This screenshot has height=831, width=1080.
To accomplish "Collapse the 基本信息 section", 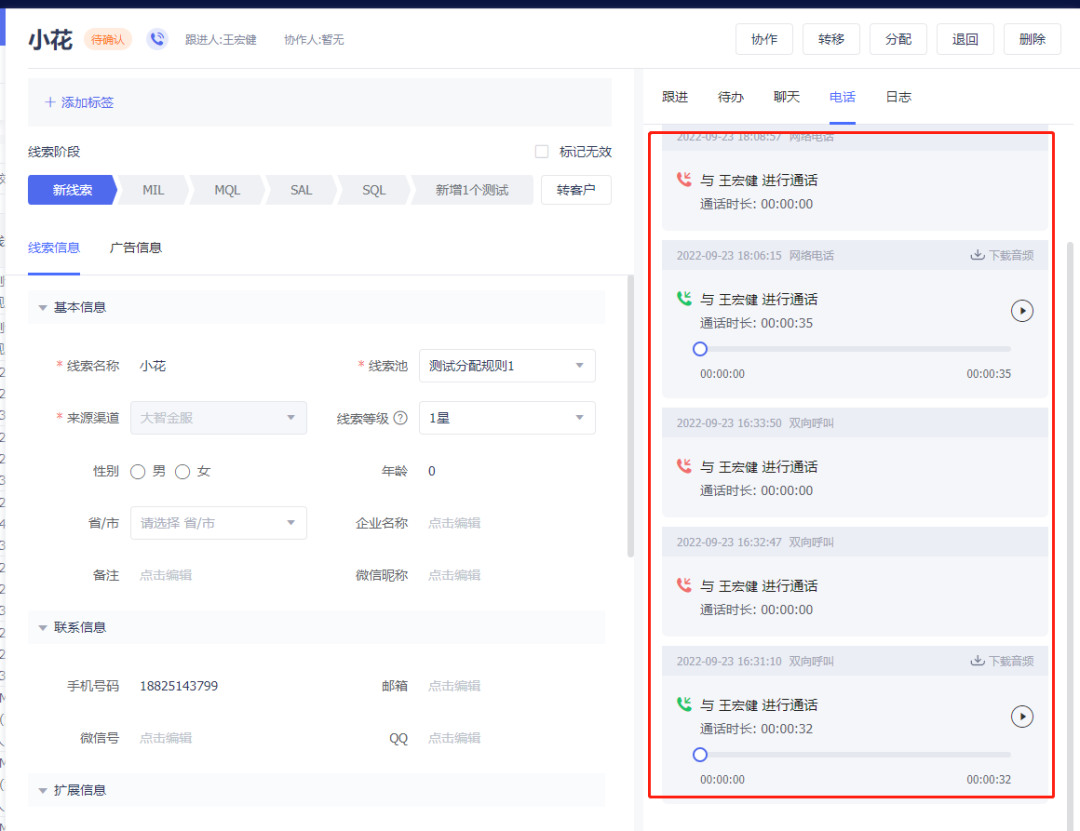I will (x=43, y=308).
